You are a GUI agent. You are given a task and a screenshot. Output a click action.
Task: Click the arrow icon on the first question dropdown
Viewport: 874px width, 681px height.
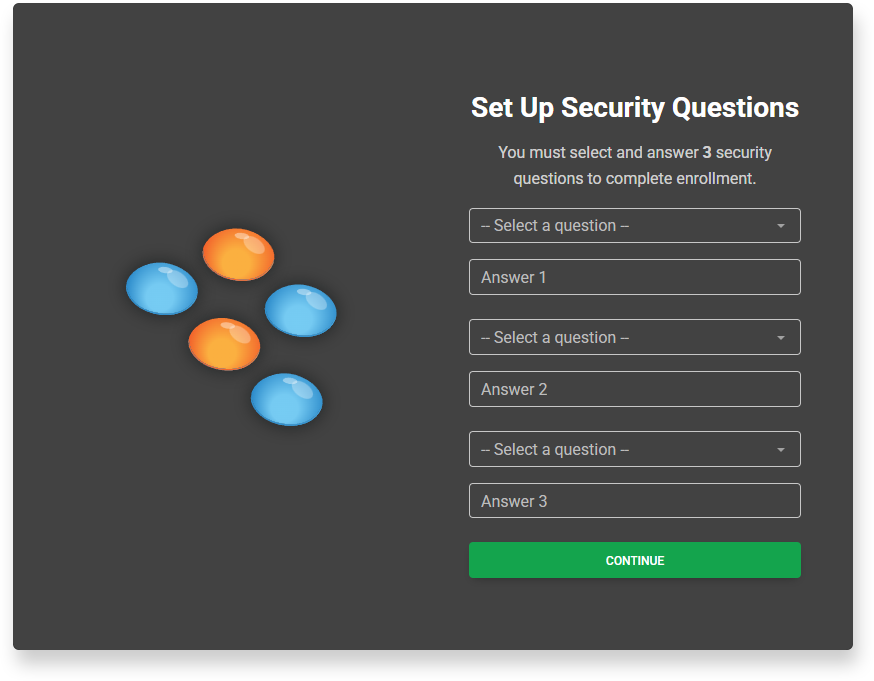pyautogui.click(x=781, y=226)
